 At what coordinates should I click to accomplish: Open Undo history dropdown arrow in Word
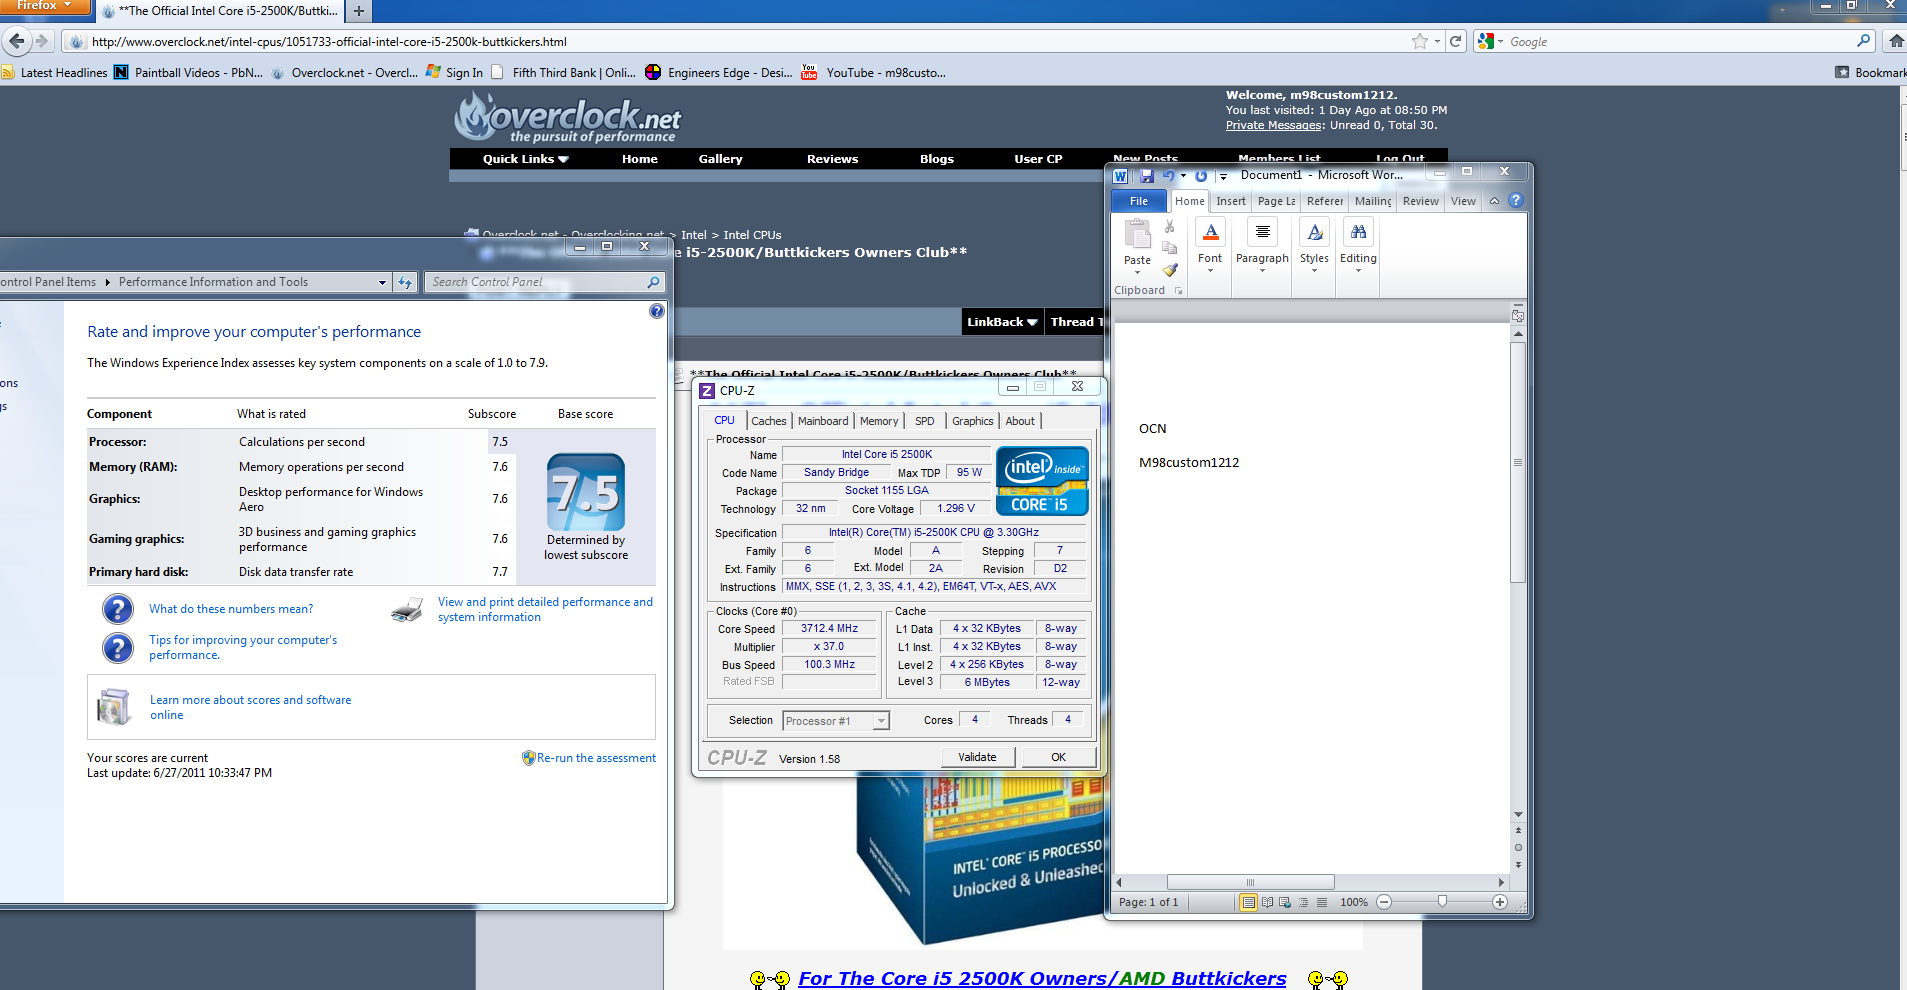[x=1183, y=175]
